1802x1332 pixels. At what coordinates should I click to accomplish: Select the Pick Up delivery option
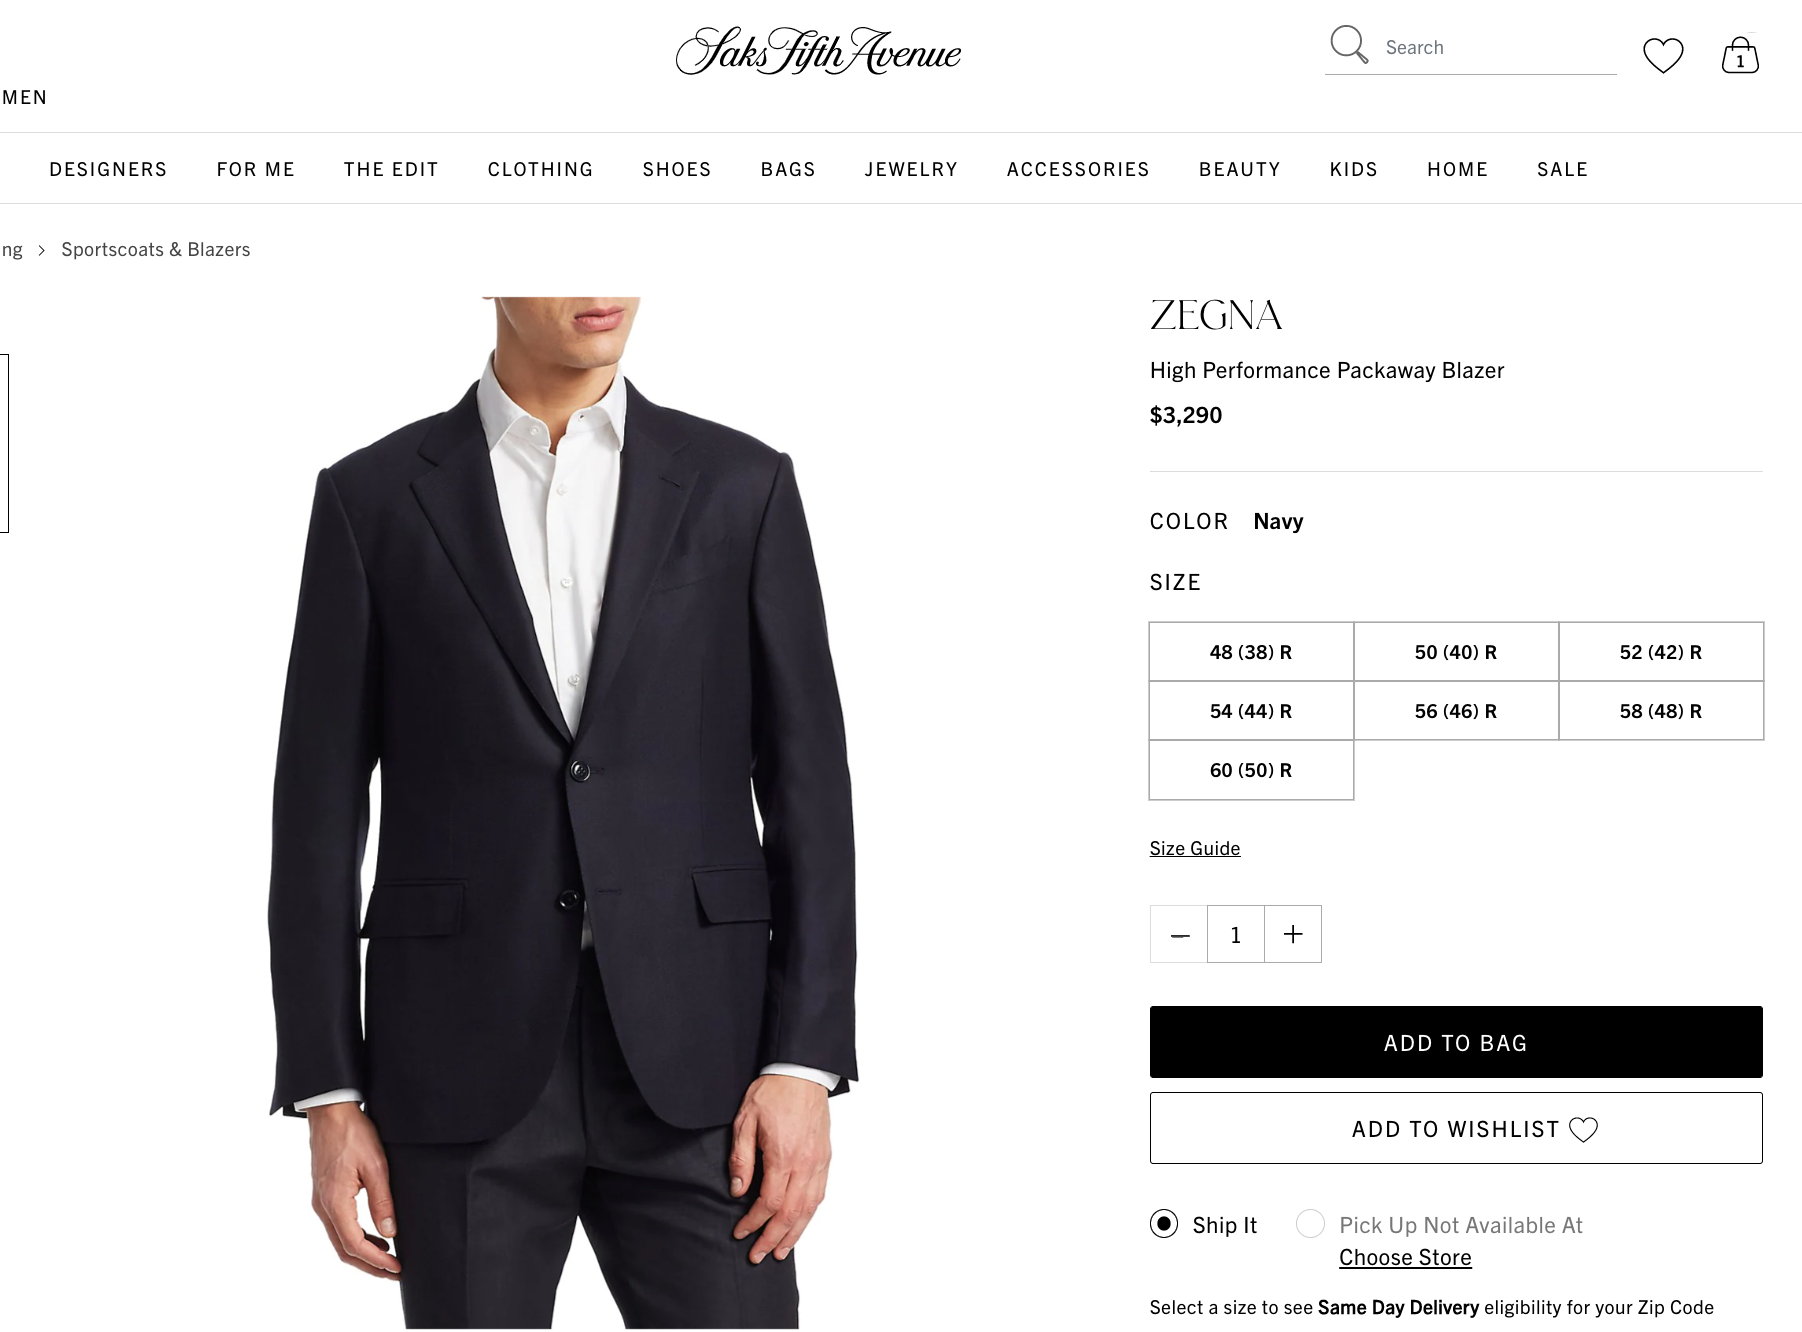point(1311,1224)
